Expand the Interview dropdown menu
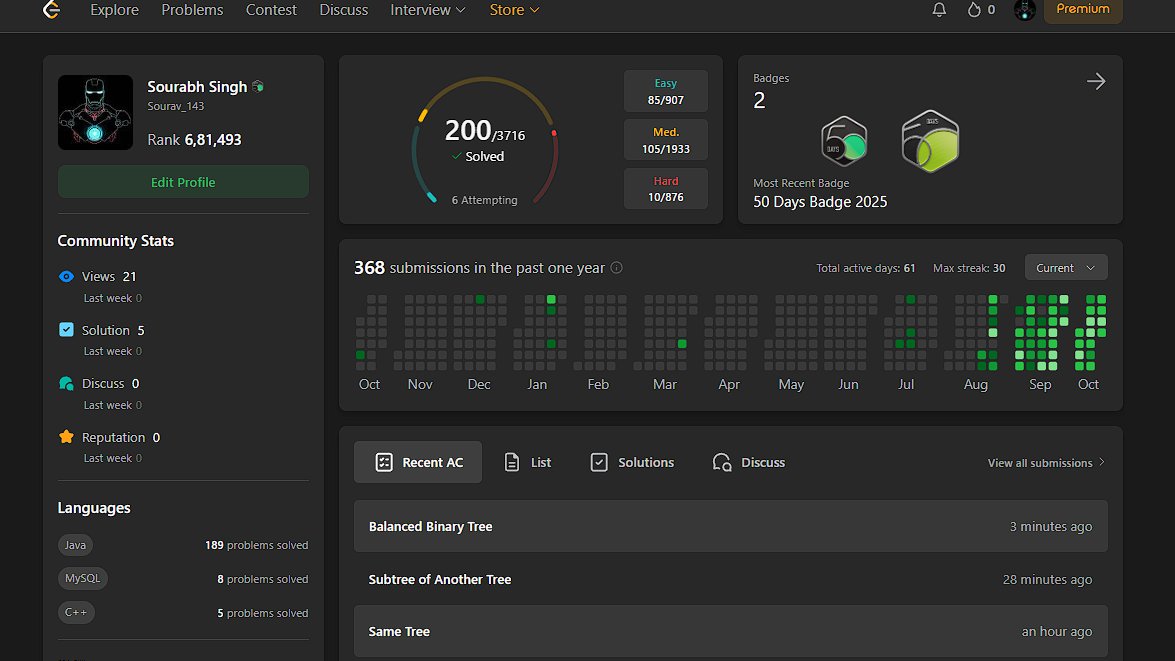This screenshot has height=661, width=1175. pyautogui.click(x=428, y=10)
